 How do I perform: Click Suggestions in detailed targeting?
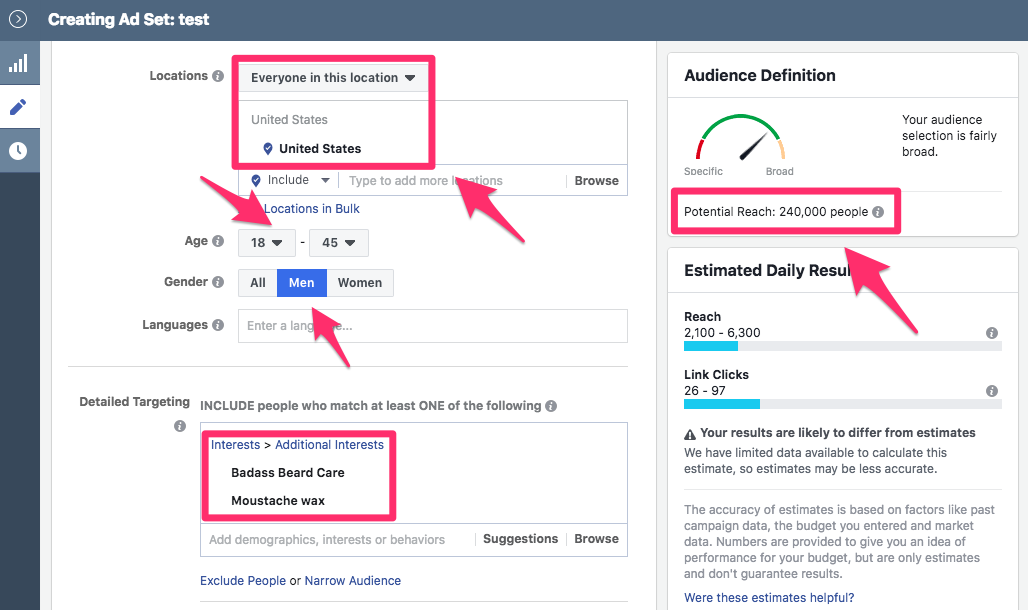(521, 539)
